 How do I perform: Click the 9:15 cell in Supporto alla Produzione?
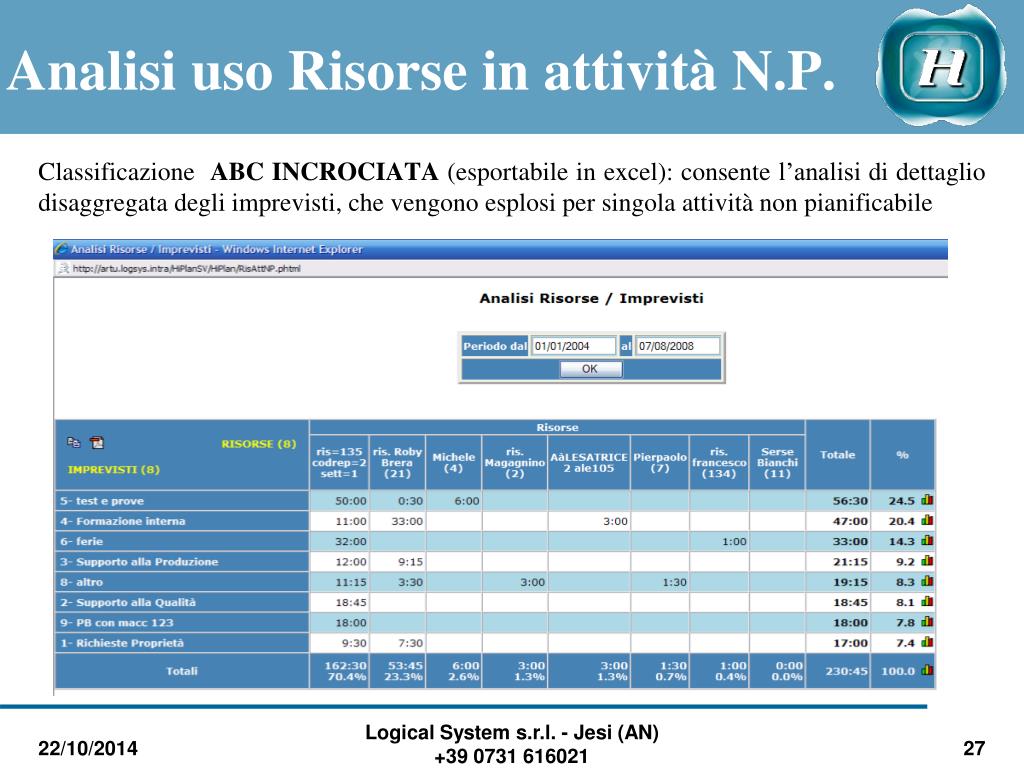(397, 562)
